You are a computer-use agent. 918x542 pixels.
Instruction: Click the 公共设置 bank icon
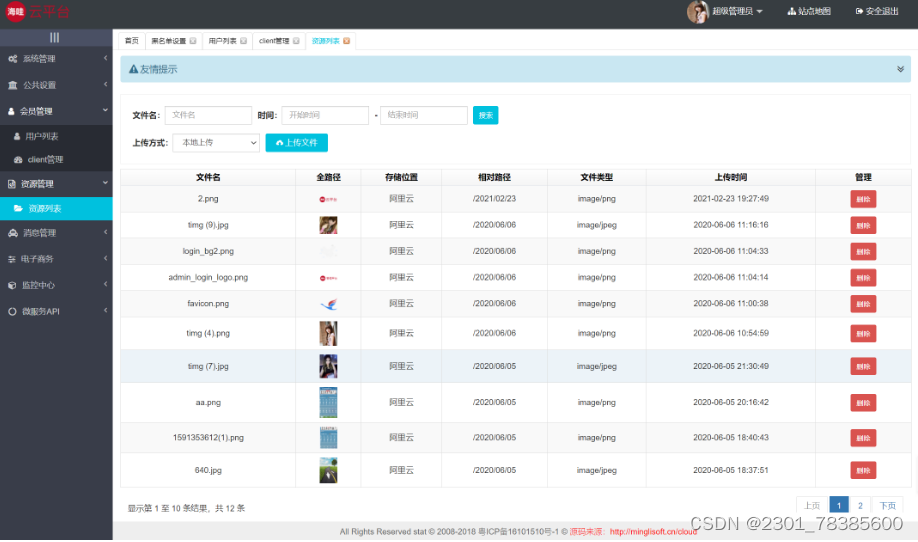pos(12,85)
